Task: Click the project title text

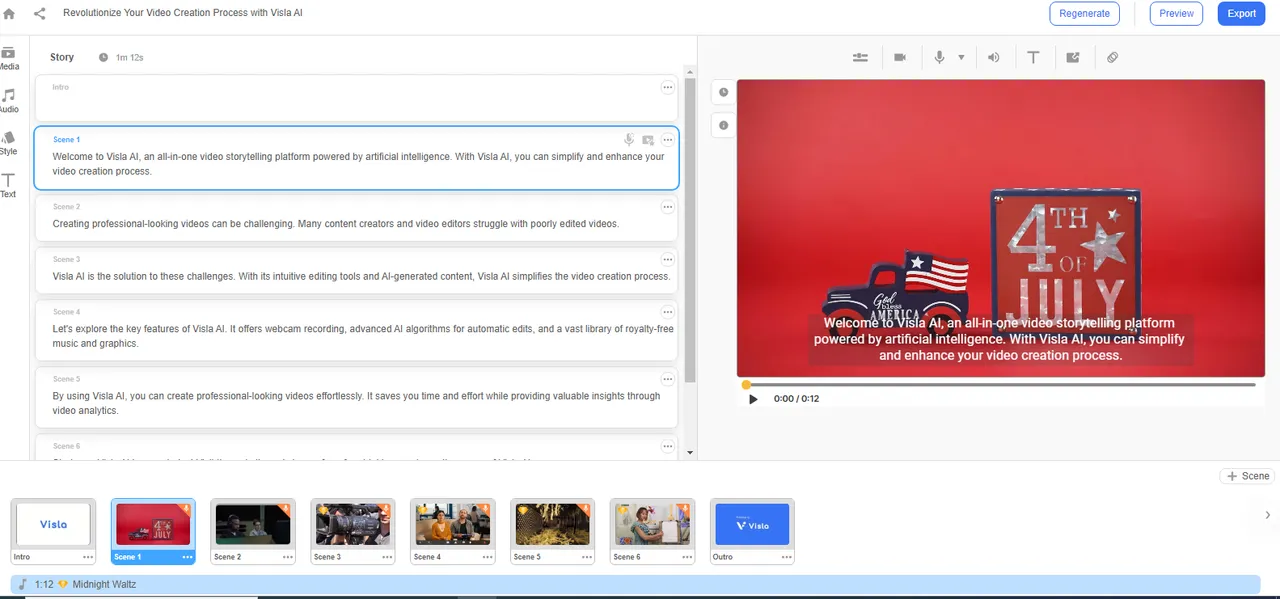Action: pos(184,14)
